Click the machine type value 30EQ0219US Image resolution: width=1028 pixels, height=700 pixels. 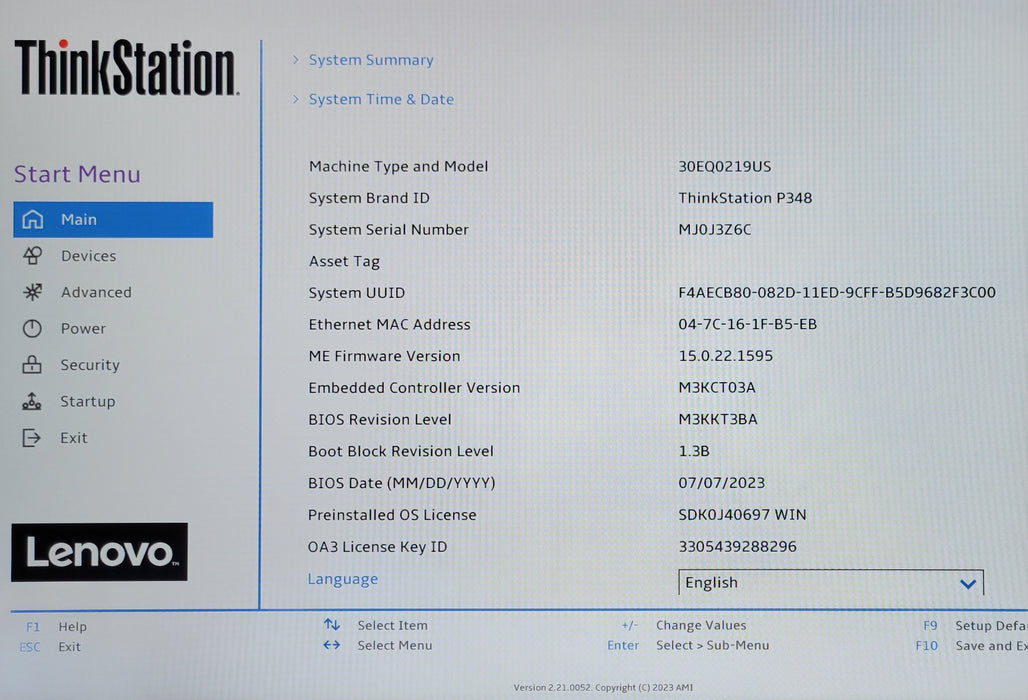click(x=724, y=166)
